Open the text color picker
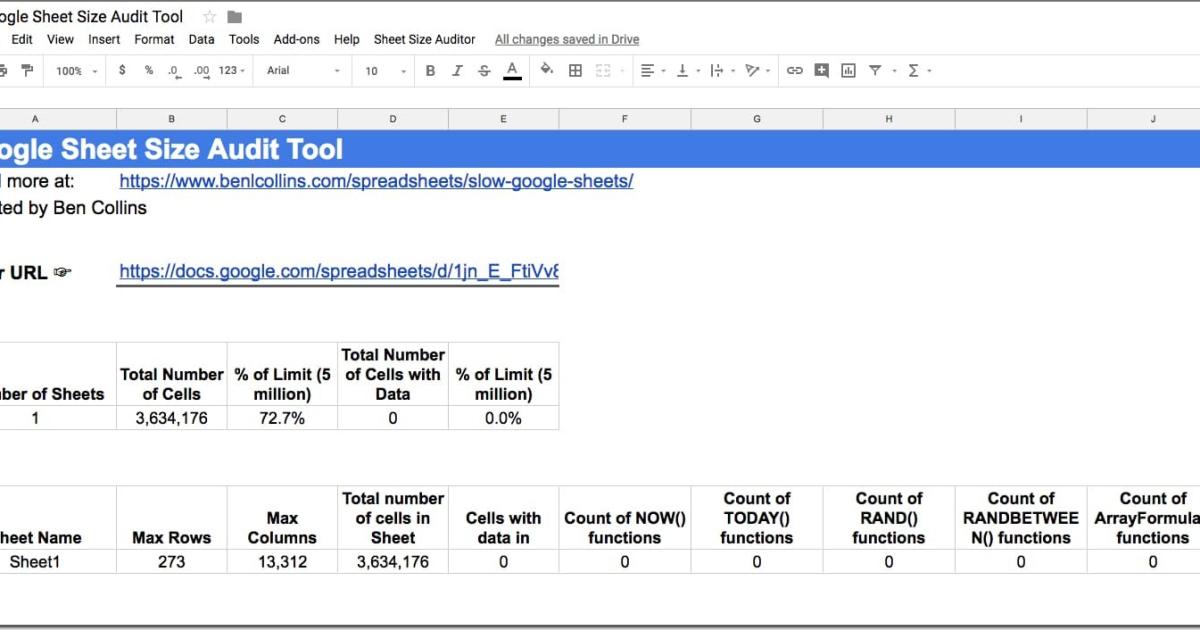The width and height of the screenshot is (1200, 630). (513, 70)
